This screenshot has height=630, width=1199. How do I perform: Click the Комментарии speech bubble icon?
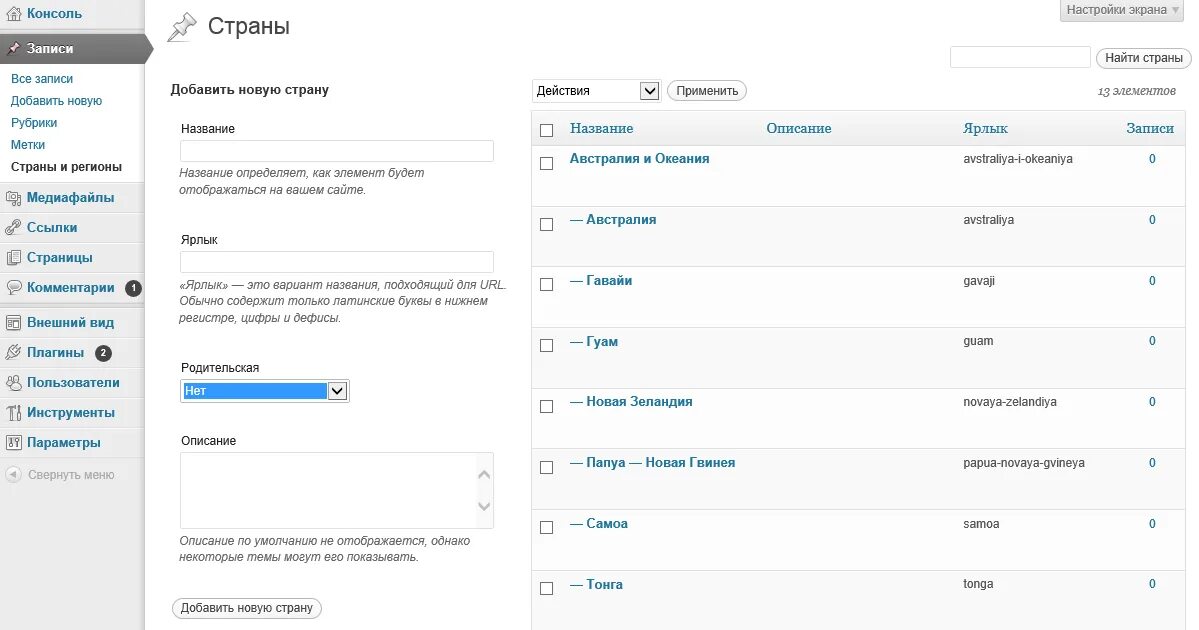(x=13, y=288)
